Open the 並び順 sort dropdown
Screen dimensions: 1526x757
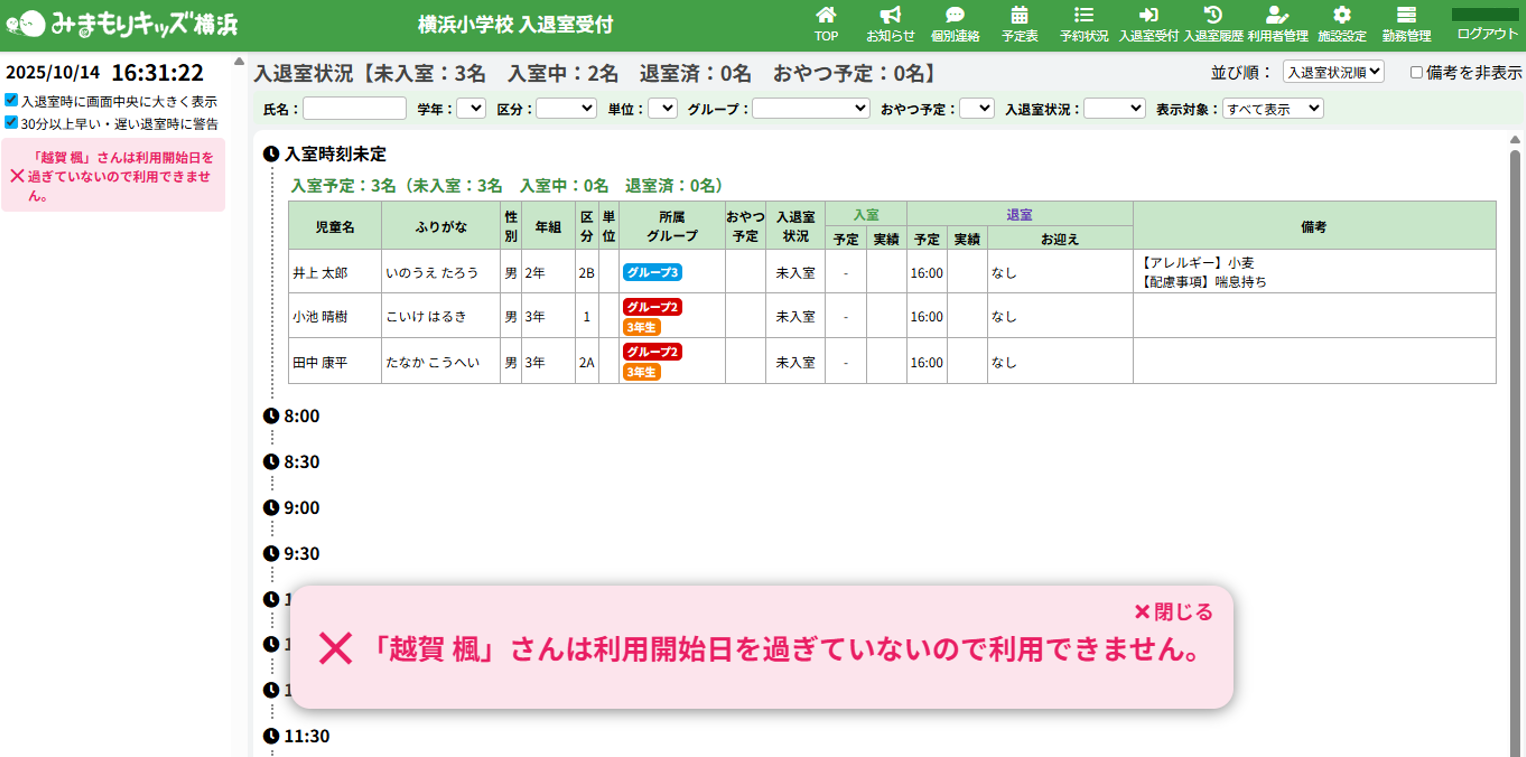tap(1333, 72)
